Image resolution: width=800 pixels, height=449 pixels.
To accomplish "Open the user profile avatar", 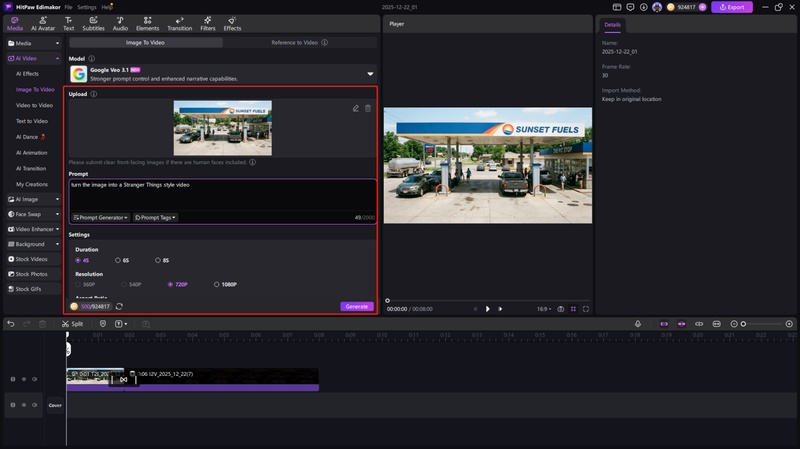I will [x=657, y=7].
